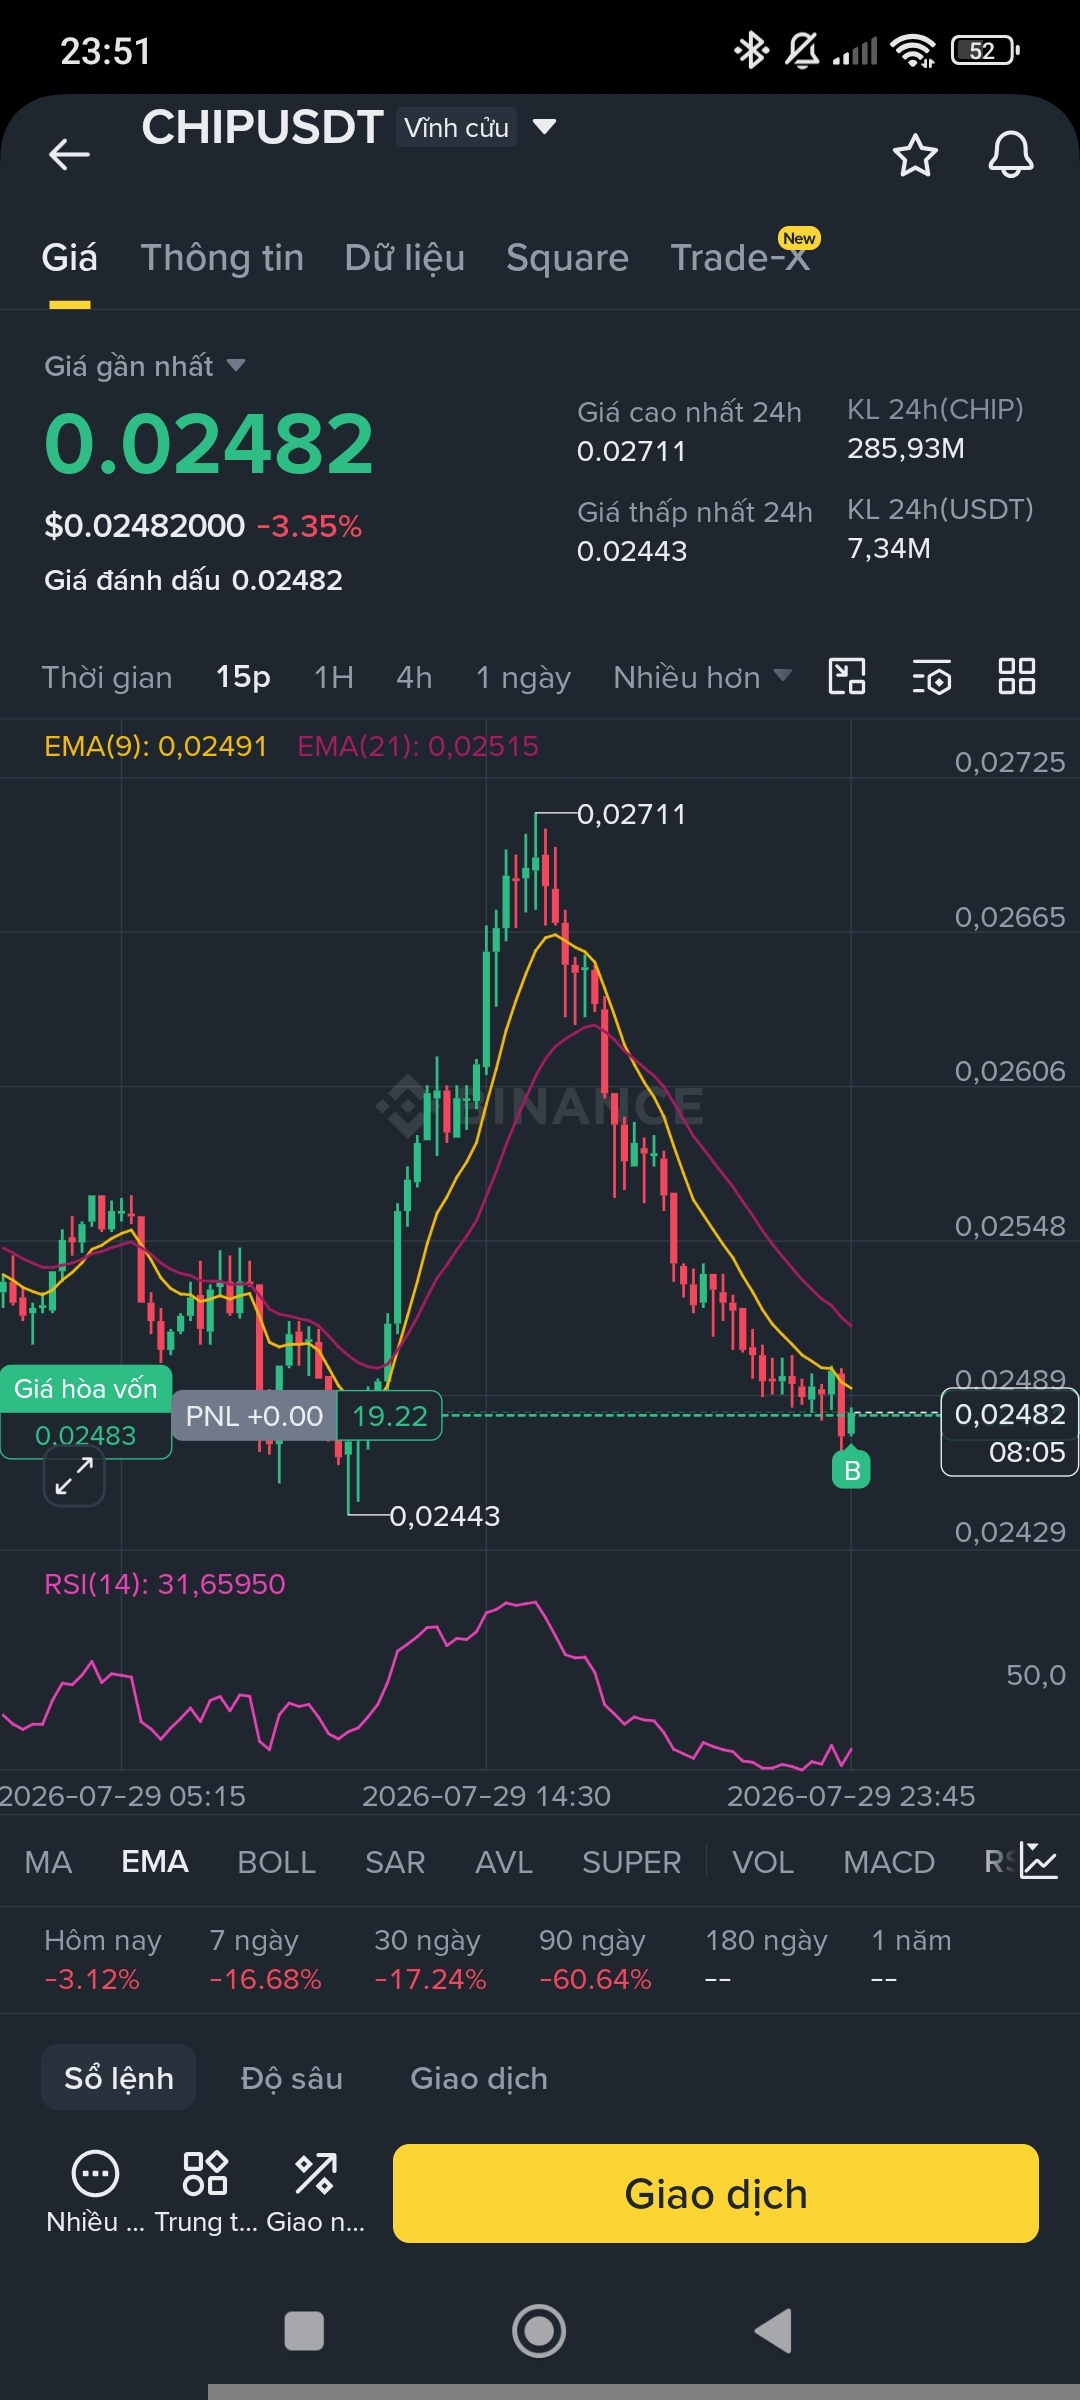Select 1H timeframe
Screen dimensions: 1080x2400
coord(334,678)
